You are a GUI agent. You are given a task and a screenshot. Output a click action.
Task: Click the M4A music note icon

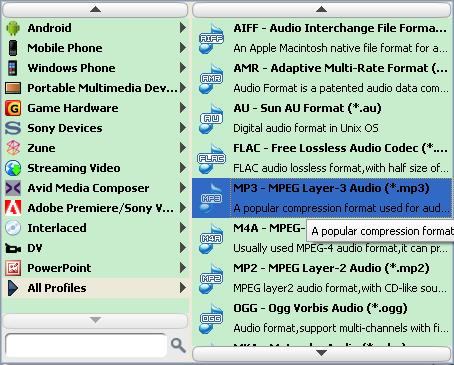211,239
